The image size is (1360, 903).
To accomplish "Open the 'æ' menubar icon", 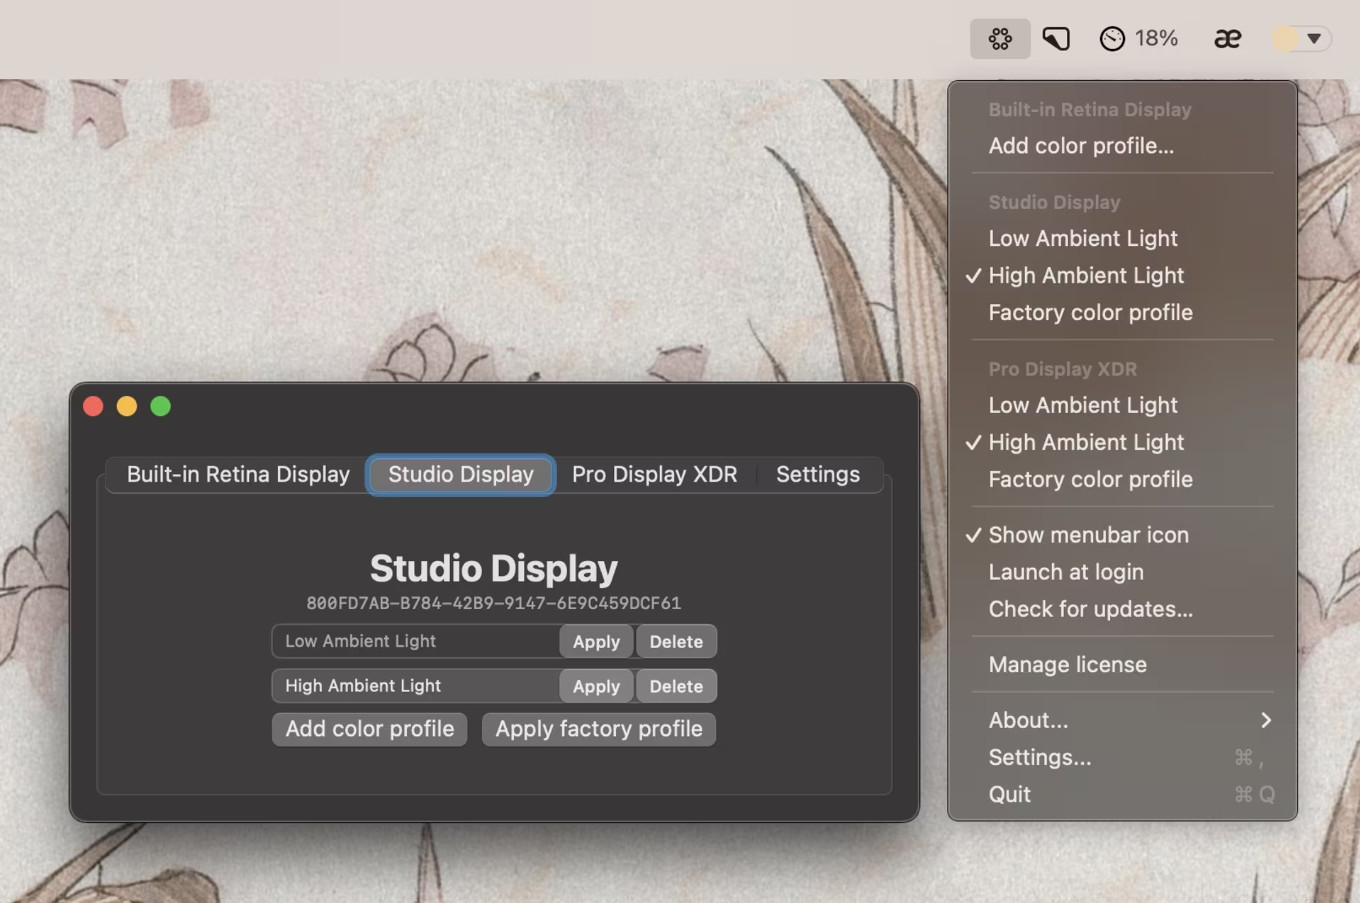I will point(1227,39).
